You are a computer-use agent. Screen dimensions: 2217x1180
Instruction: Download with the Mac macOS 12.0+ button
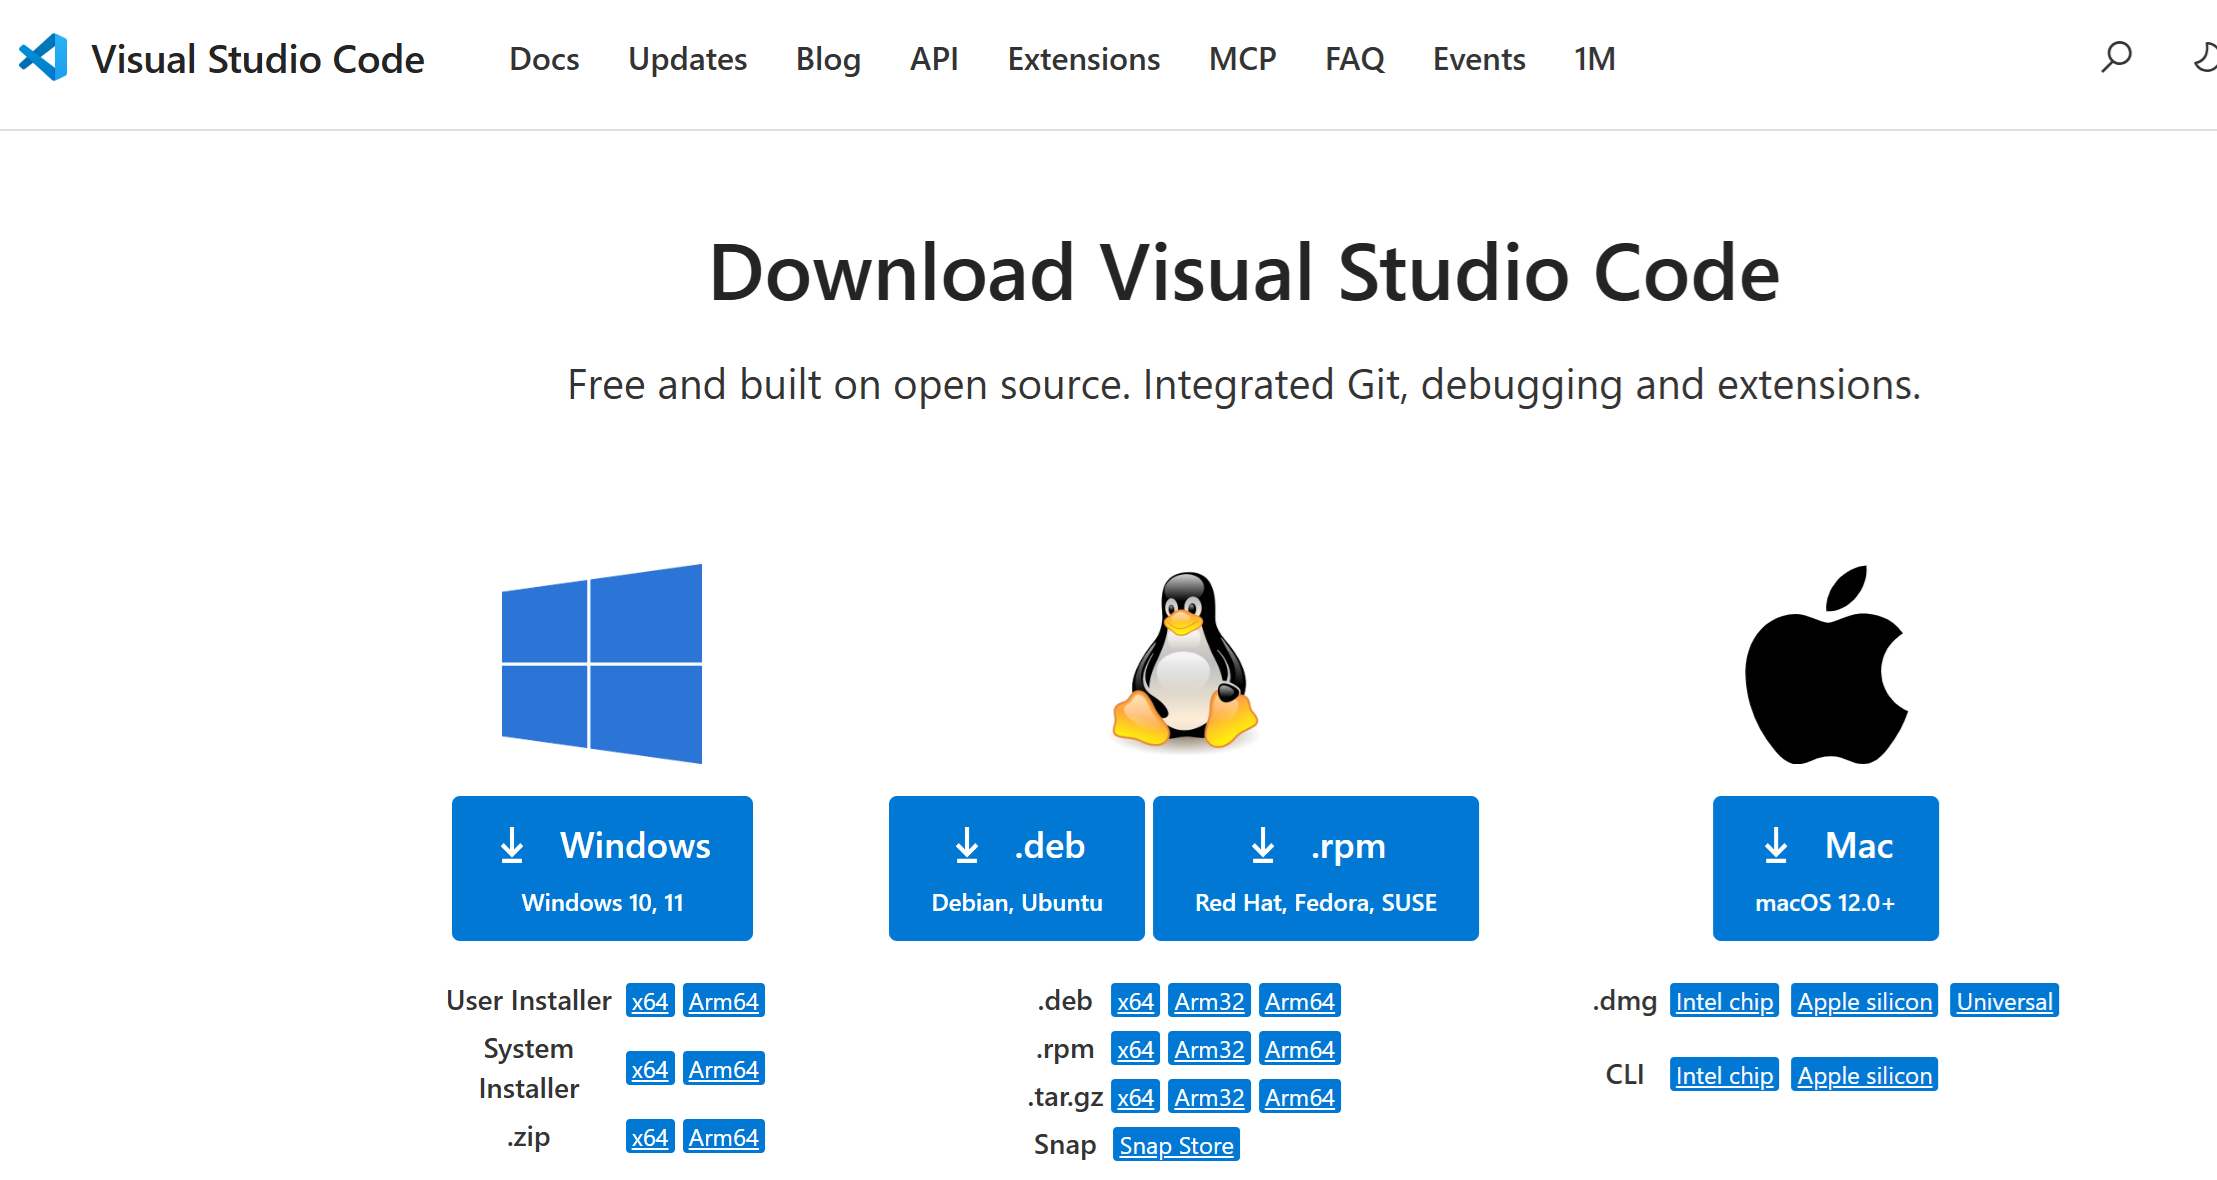tap(1826, 868)
